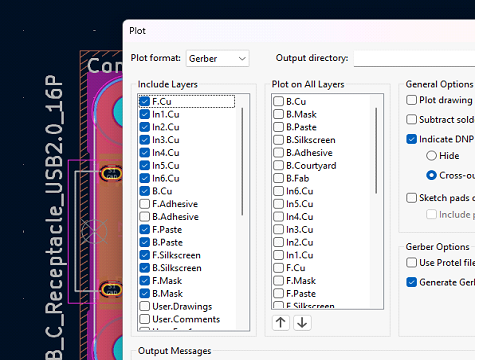Enable the Subtract soldermask option
The height and width of the screenshot is (361, 479).
[x=412, y=119]
